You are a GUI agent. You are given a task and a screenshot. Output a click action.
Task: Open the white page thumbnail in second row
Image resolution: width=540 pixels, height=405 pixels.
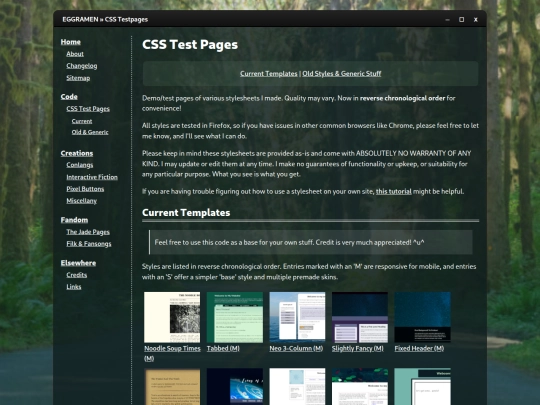pos(297,386)
